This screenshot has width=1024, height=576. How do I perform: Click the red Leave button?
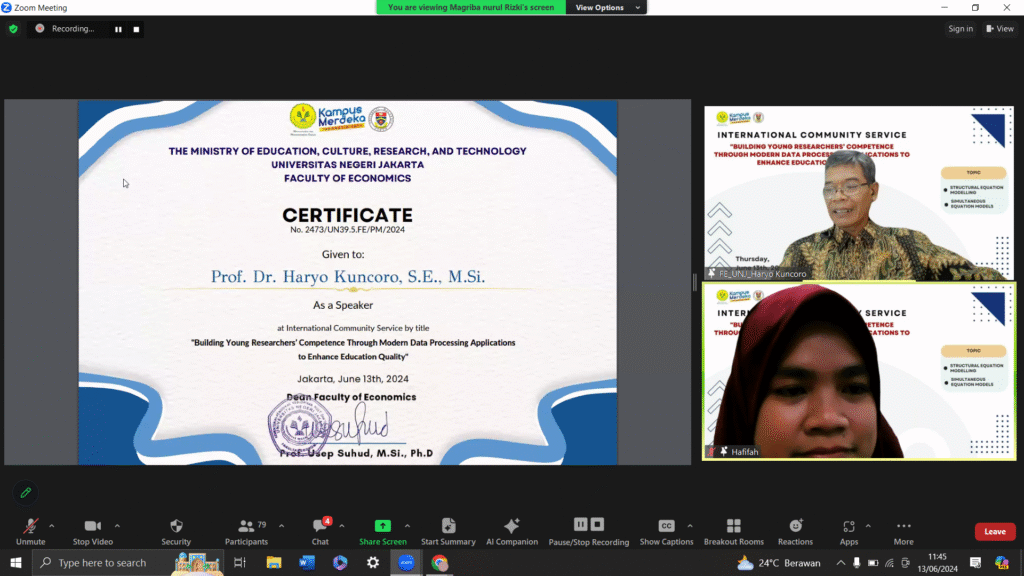point(994,532)
